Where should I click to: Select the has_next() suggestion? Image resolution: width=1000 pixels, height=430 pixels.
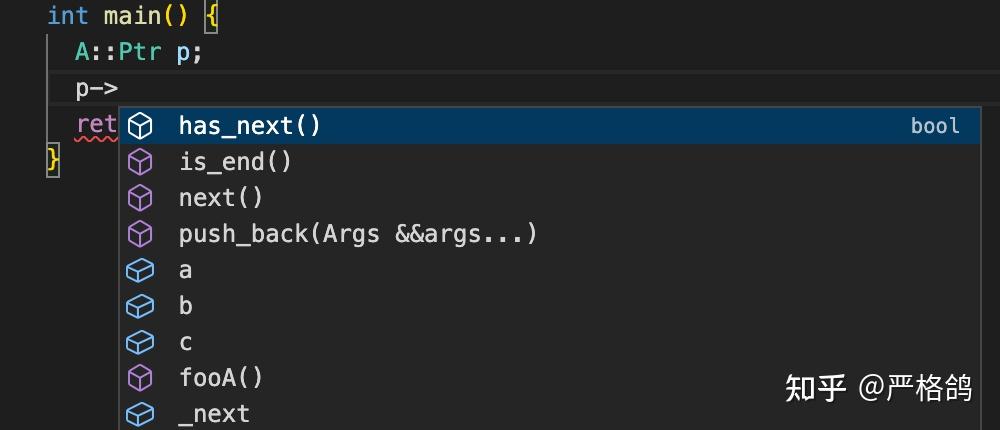(250, 126)
